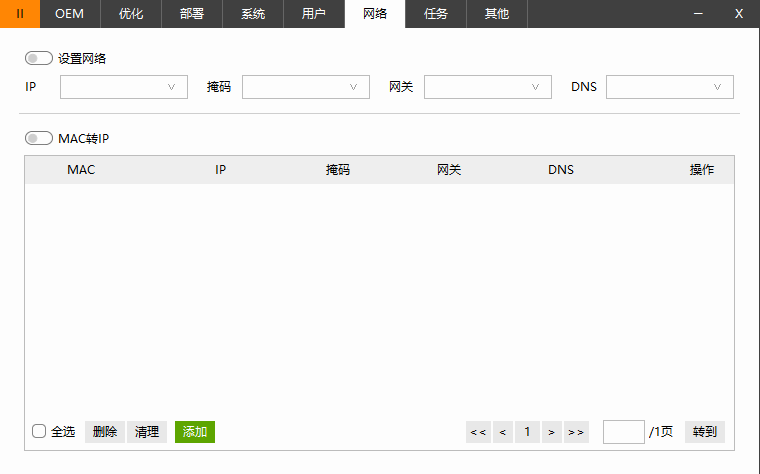
Task: Switch to the 任务 tab
Action: [436, 14]
